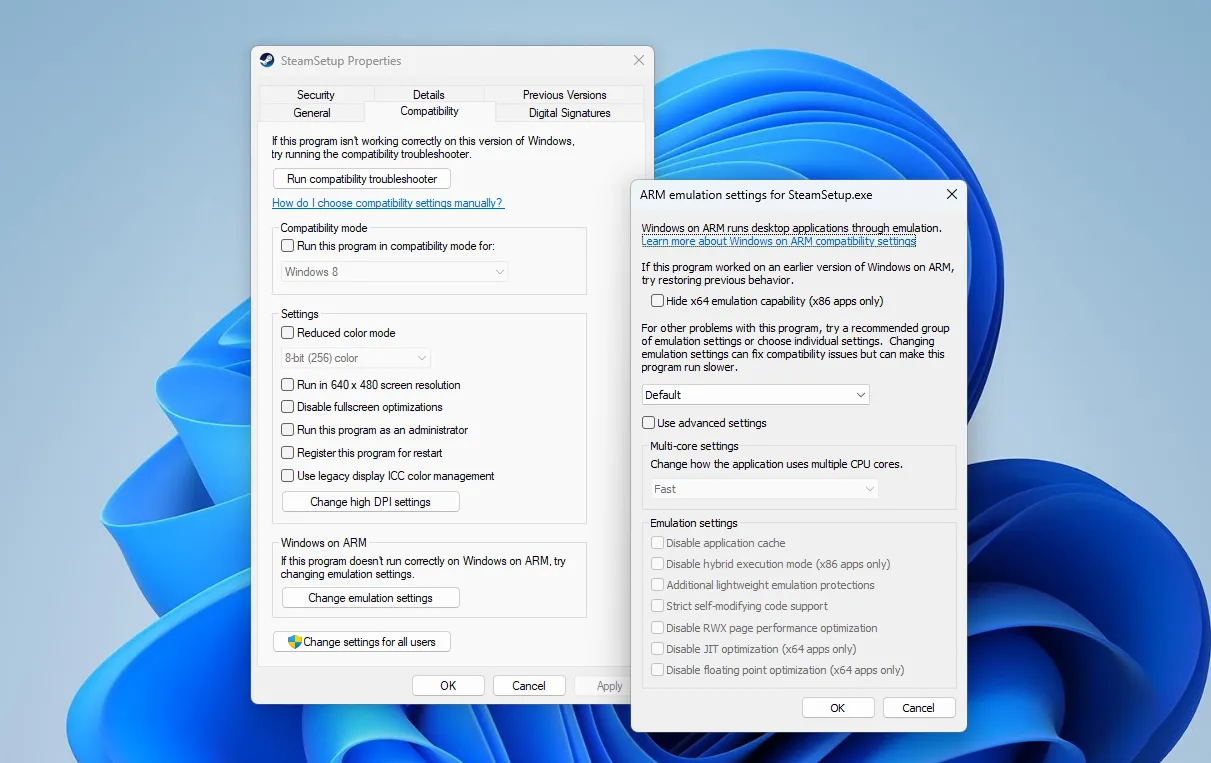The height and width of the screenshot is (763, 1211).
Task: Enable Run this program as an administrator
Action: pos(288,430)
